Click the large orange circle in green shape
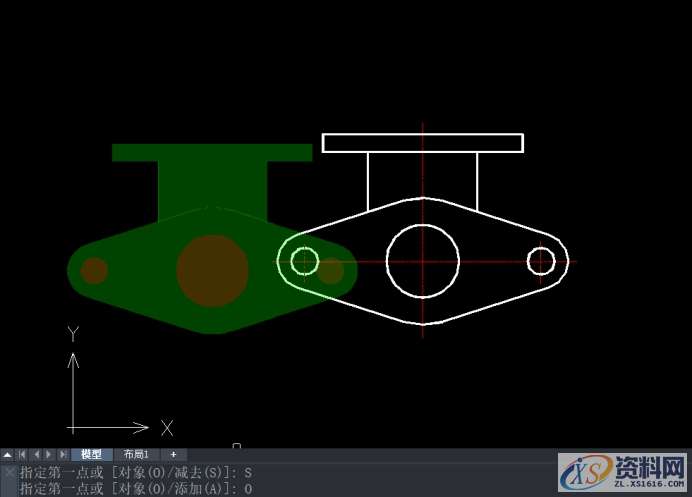This screenshot has height=497, width=692. 212,271
